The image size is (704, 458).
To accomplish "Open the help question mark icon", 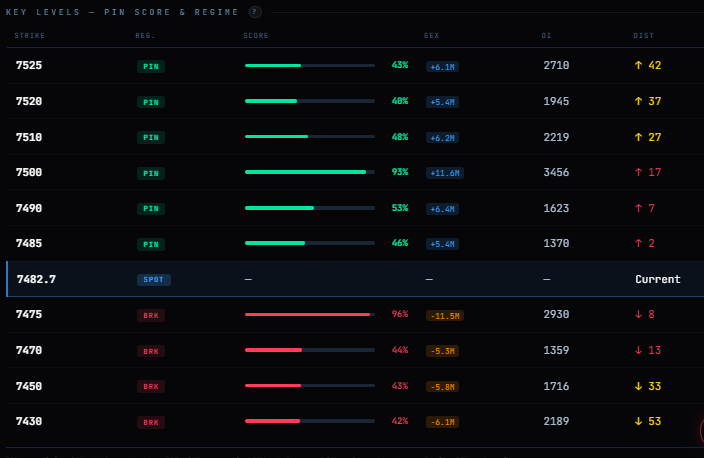I will click(x=255, y=12).
